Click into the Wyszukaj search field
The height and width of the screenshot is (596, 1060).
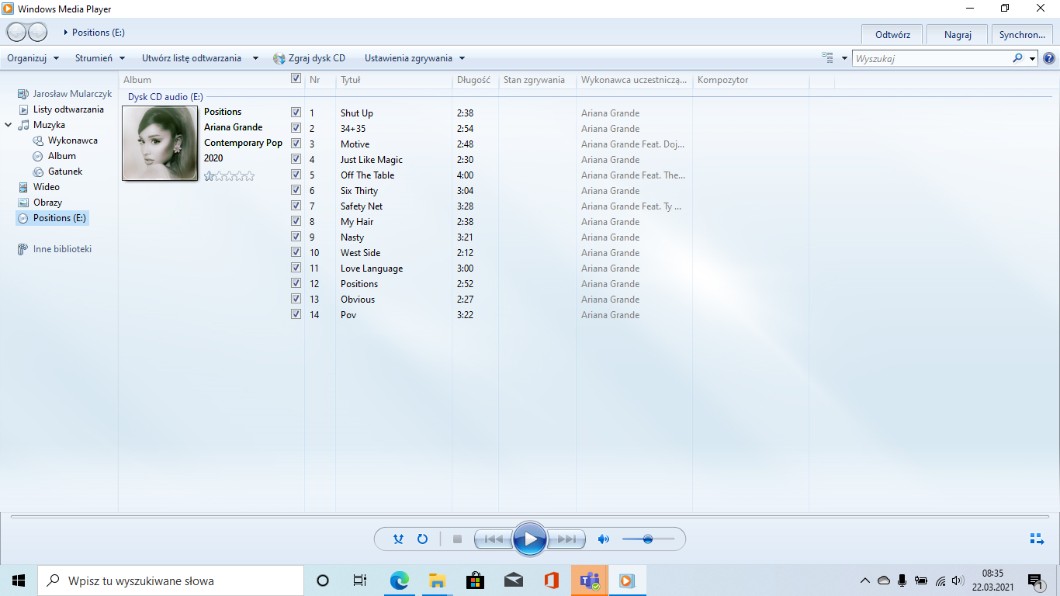(930, 58)
